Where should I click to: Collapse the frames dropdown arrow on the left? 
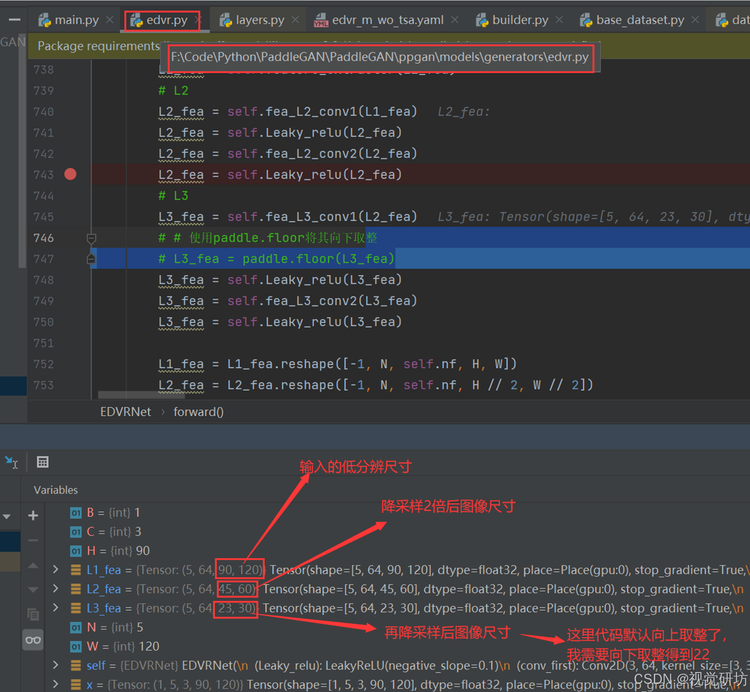[7, 516]
